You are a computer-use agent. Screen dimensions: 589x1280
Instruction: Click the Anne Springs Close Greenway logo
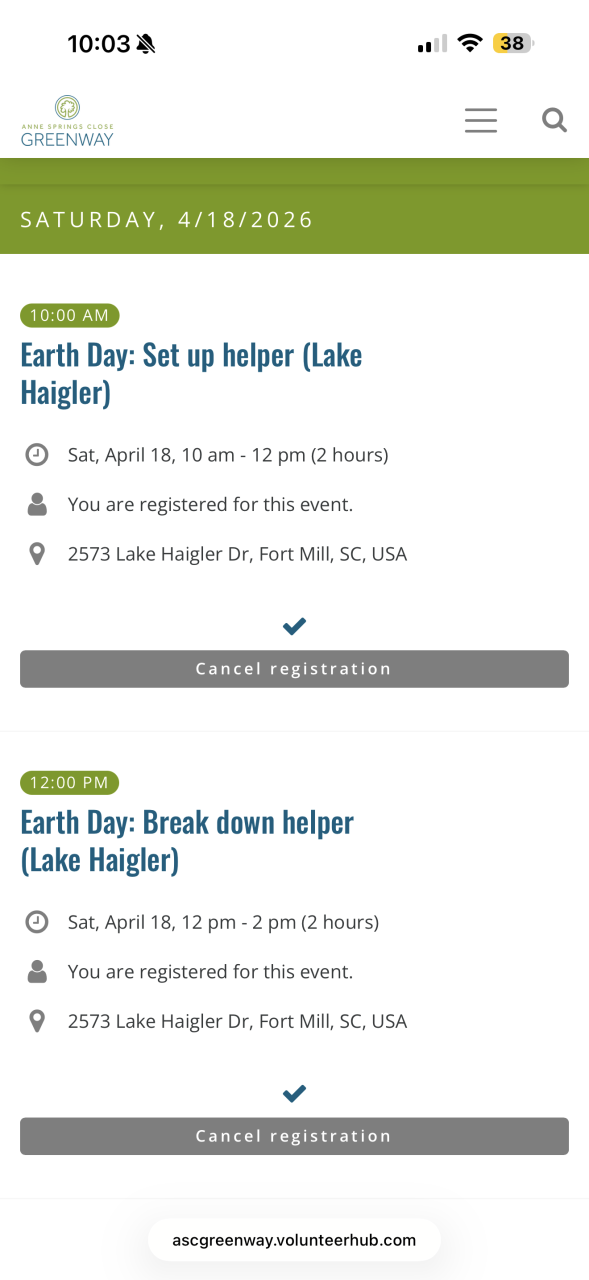68,121
